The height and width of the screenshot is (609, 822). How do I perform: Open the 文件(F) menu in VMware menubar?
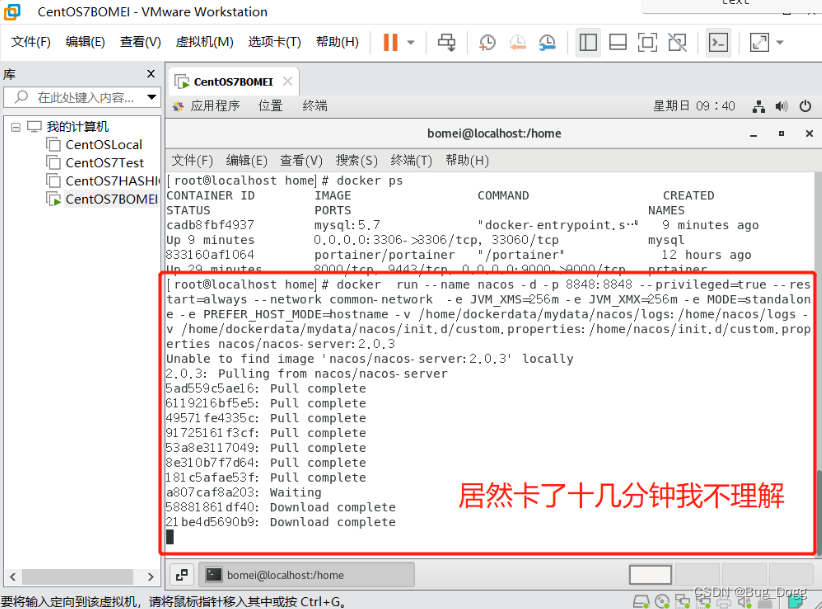31,42
